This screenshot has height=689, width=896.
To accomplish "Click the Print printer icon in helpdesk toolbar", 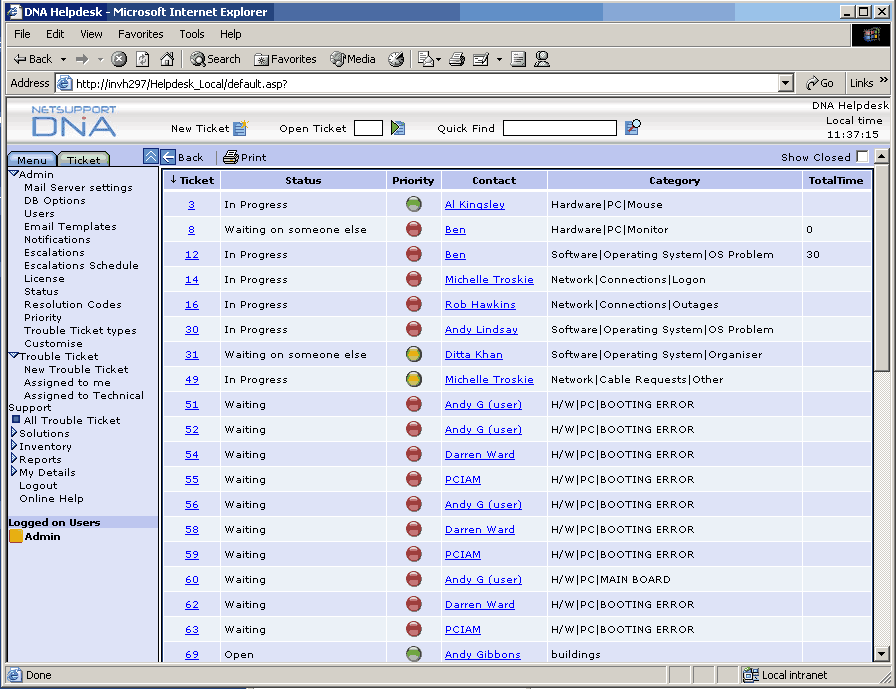I will pos(230,157).
